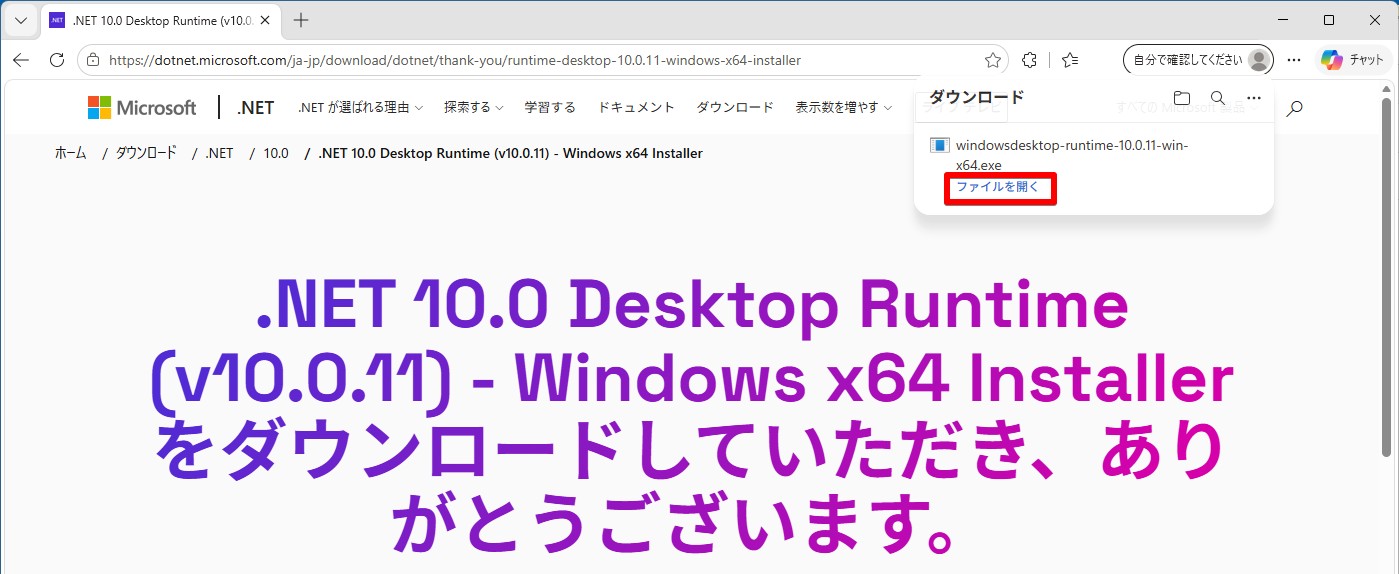Expand the 表示数を増やす dropdown
Viewport: 1399px width, 574px height.
tap(843, 107)
